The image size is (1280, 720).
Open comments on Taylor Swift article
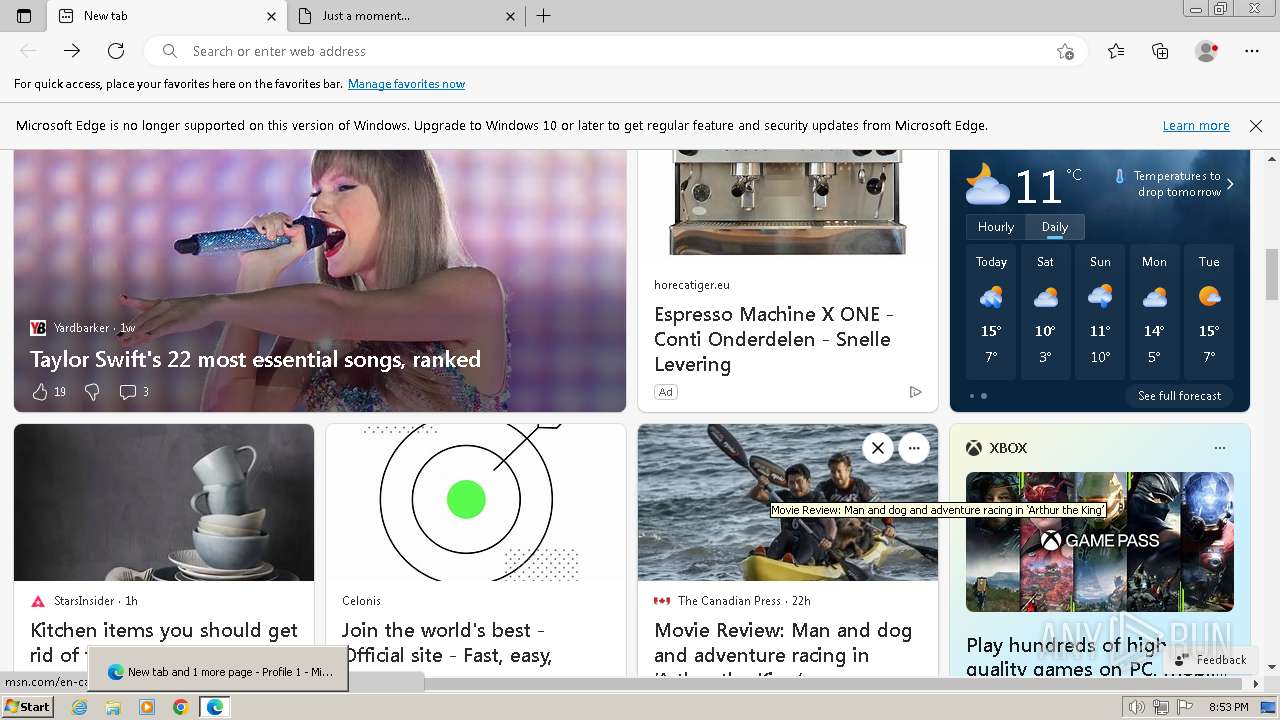coord(134,392)
